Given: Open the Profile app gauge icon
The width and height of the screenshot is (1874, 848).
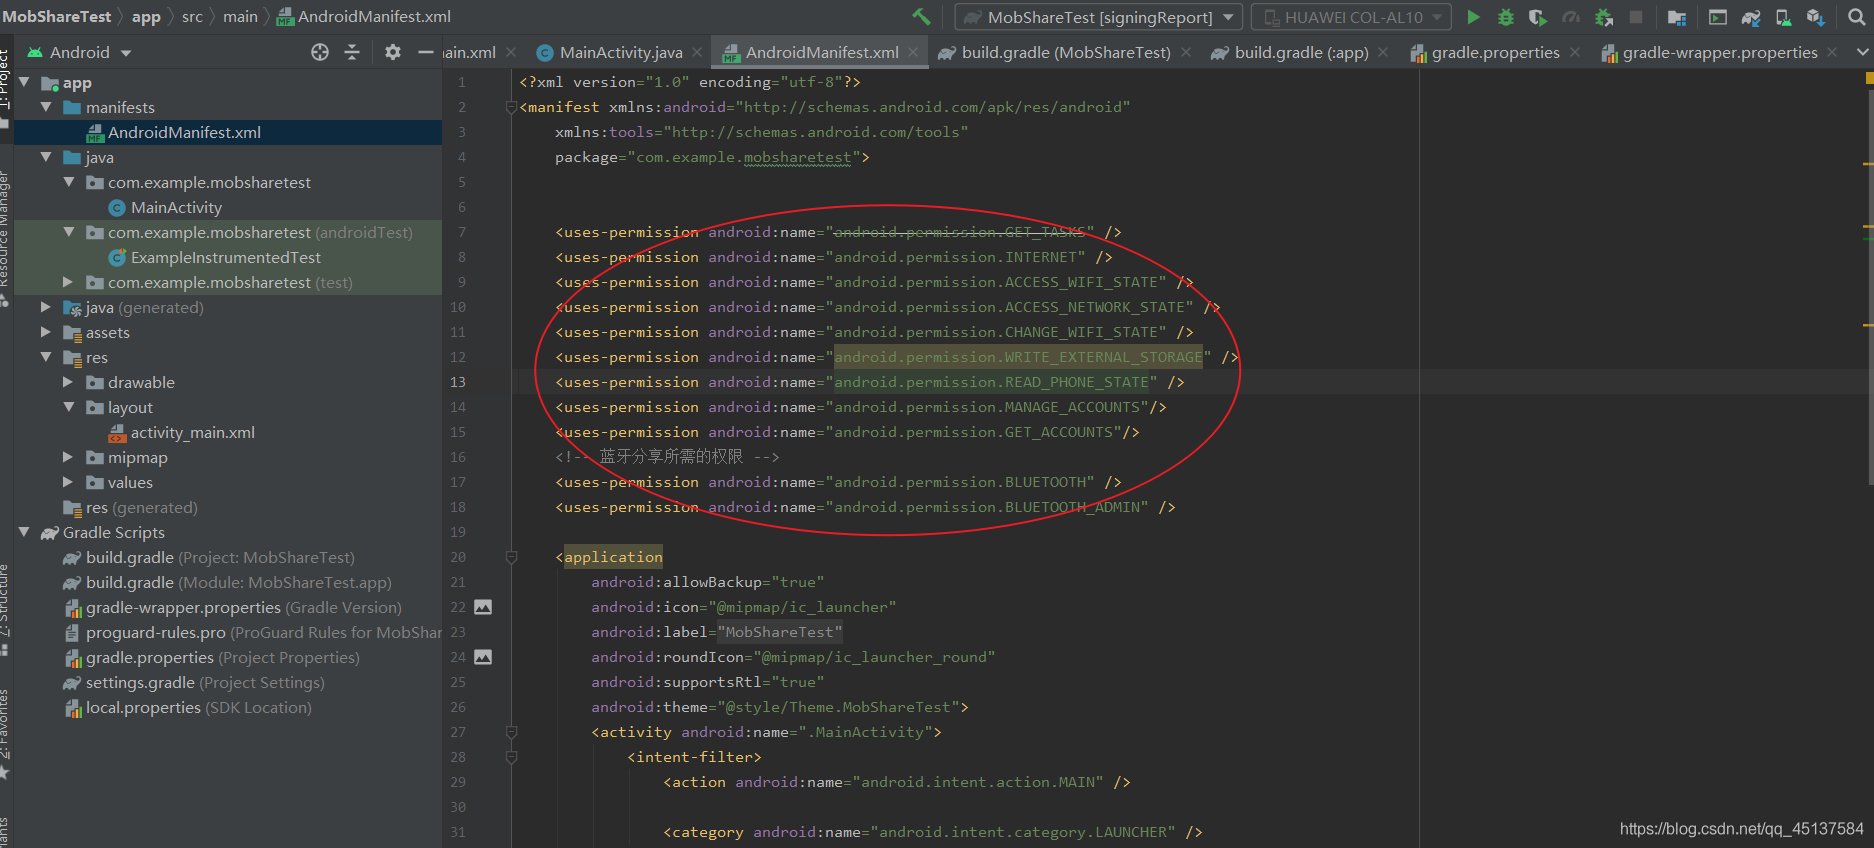Looking at the screenshot, I should (x=1570, y=17).
